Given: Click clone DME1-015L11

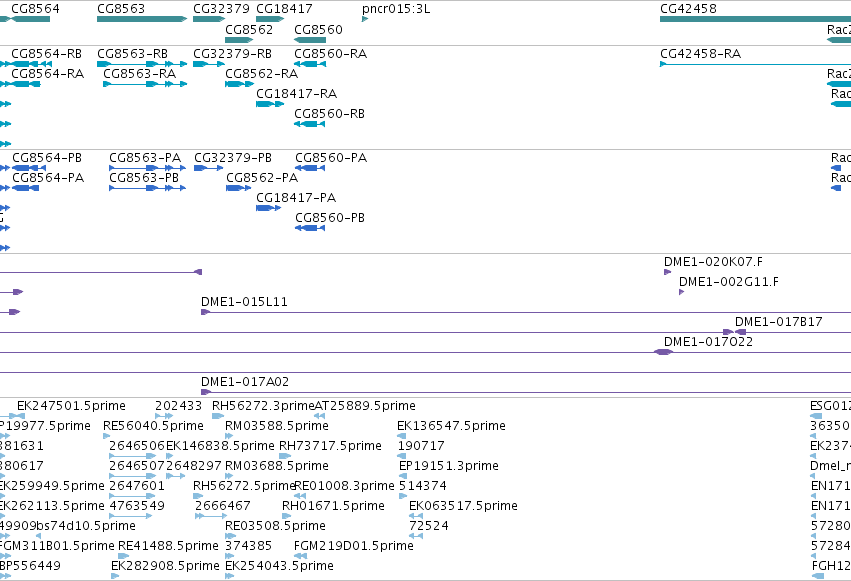Looking at the screenshot, I should click(x=526, y=312).
